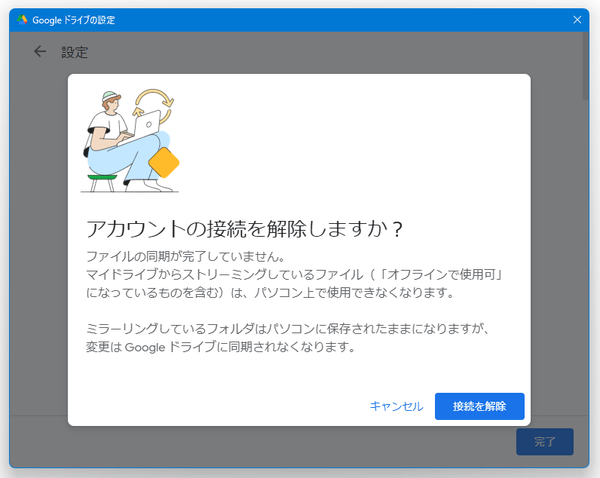Click the sync illustration of person with laptop
The height and width of the screenshot is (478, 600).
pos(130,141)
